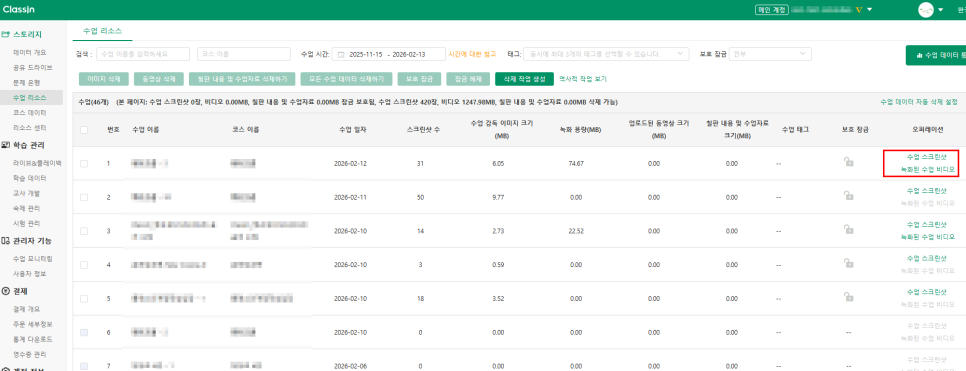Focus the 코스 이름 search input
966x371 pixels.
(x=243, y=54)
